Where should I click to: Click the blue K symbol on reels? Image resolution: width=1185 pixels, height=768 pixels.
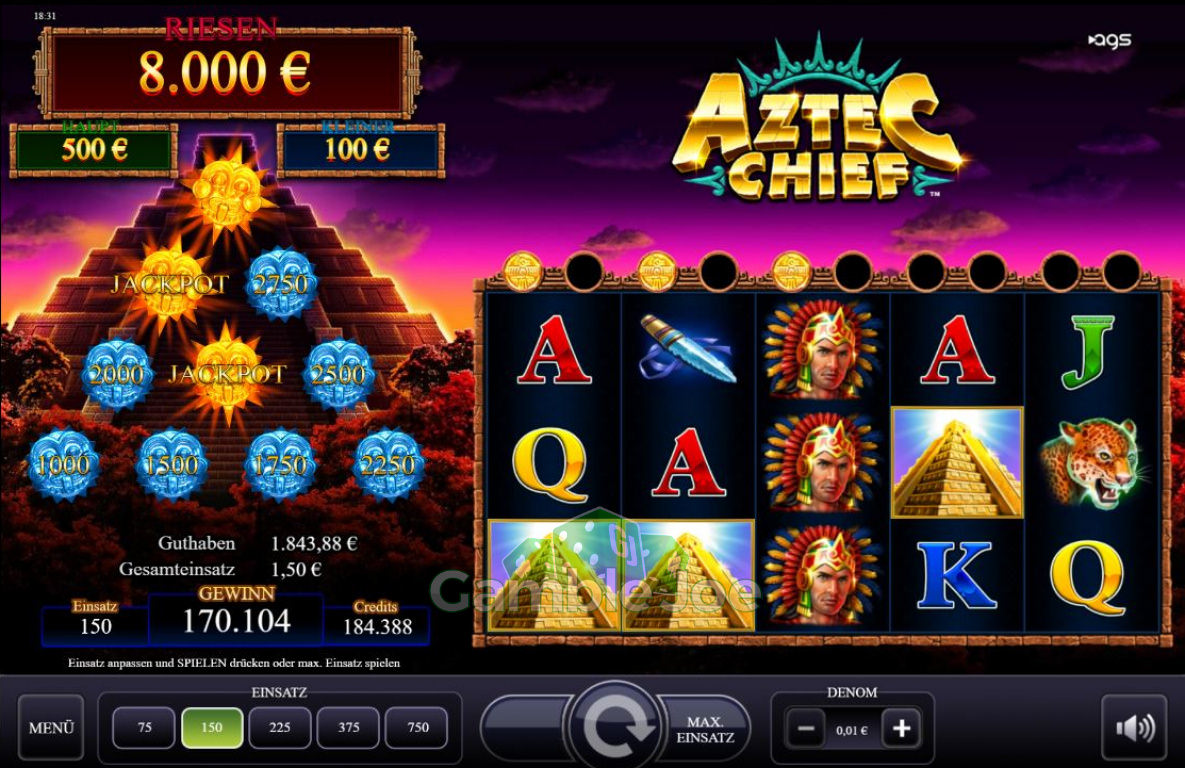[x=957, y=576]
